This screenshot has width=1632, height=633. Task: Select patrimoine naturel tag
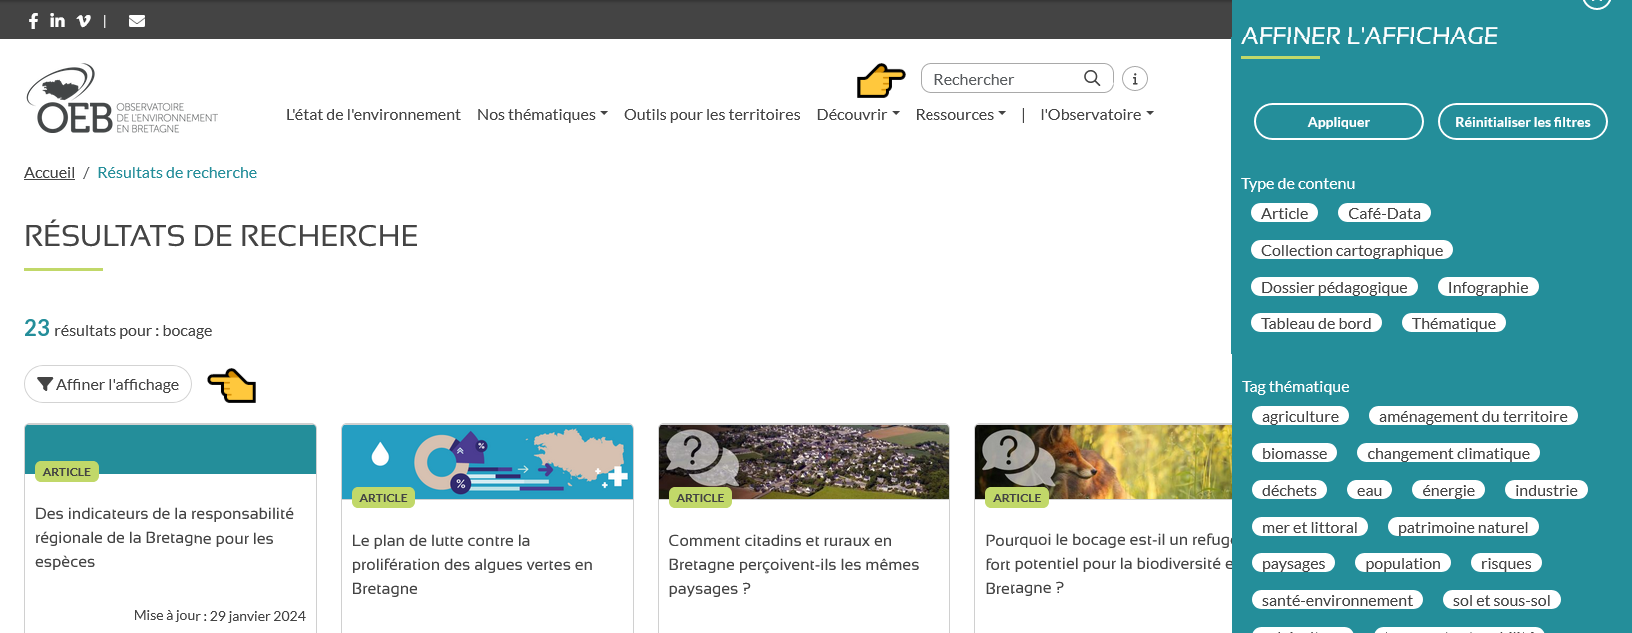pyautogui.click(x=1463, y=527)
